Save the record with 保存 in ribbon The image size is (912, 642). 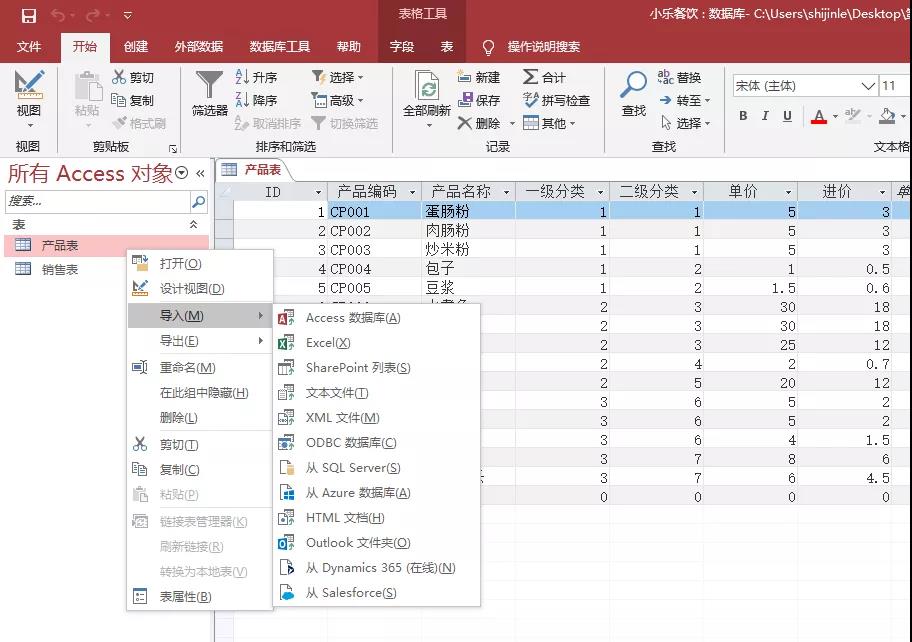tap(478, 100)
